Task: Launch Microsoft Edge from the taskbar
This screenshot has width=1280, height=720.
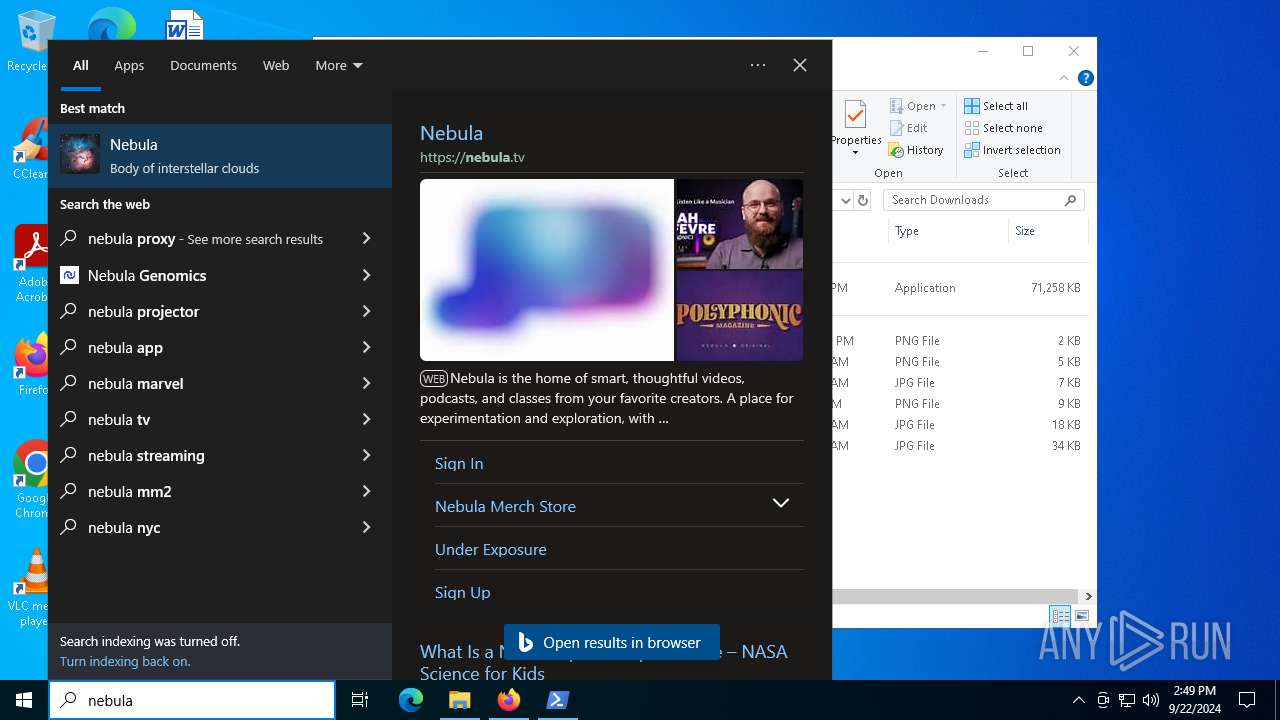Action: (411, 700)
